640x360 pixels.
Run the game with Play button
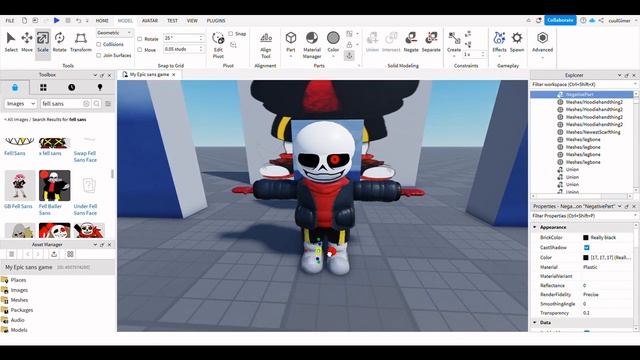[x=57, y=20]
